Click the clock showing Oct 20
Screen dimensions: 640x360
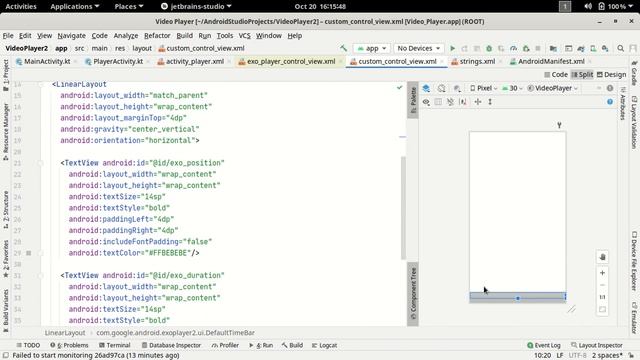(x=320, y=7)
